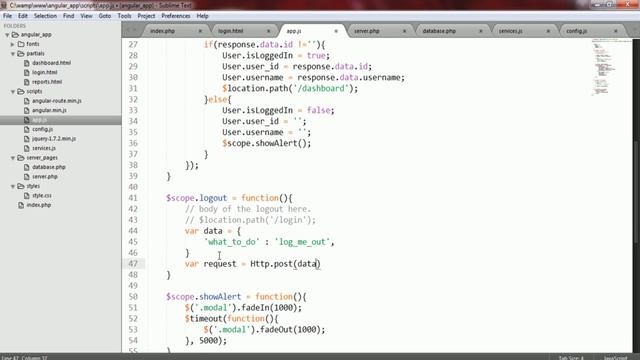Open angular-route.min.js in the sidebar
Image resolution: width=640 pixels, height=360 pixels.
pos(57,101)
